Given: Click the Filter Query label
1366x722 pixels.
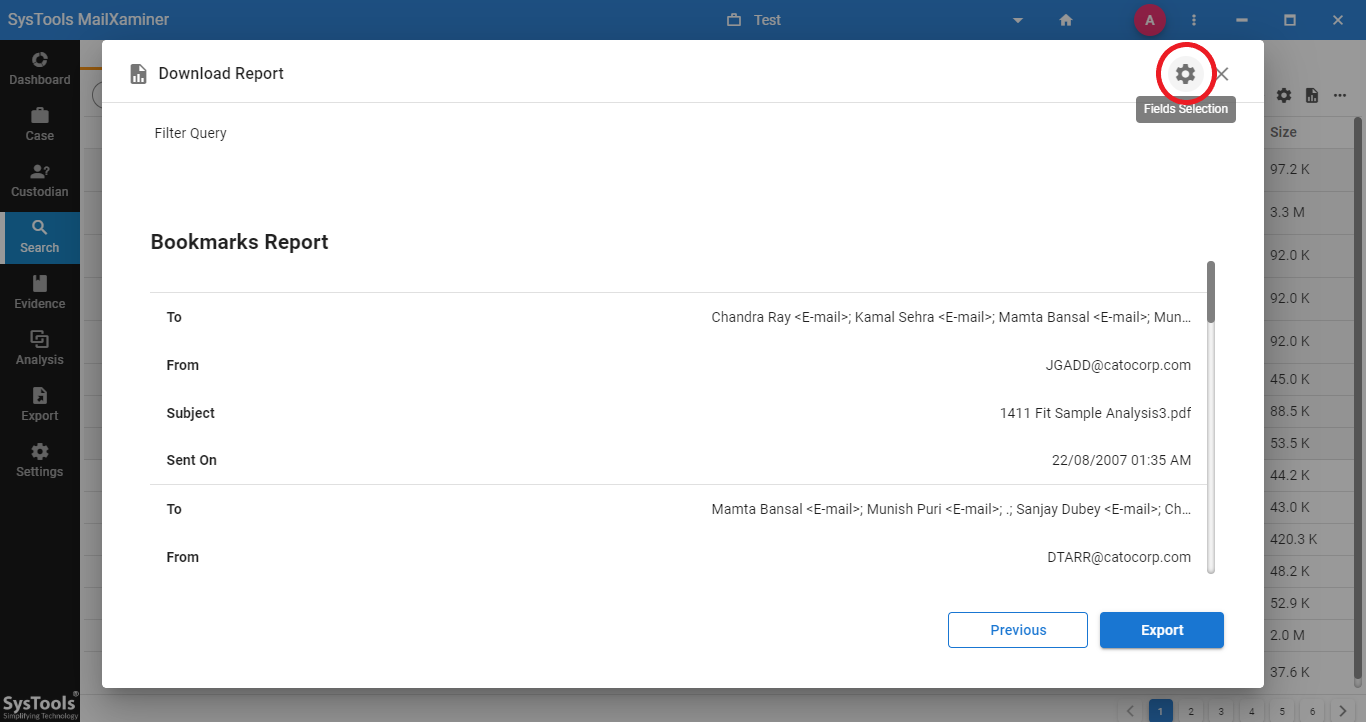Looking at the screenshot, I should (x=190, y=133).
